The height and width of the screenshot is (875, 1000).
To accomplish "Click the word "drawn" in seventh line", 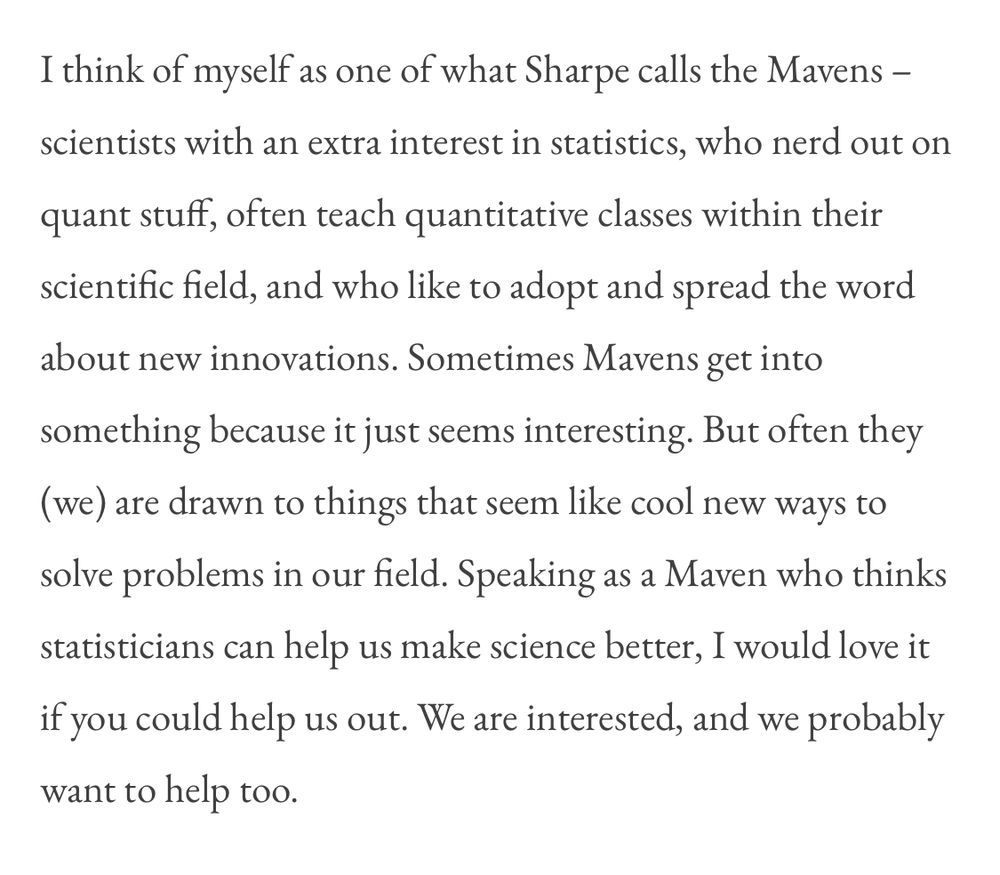I will point(216,502).
